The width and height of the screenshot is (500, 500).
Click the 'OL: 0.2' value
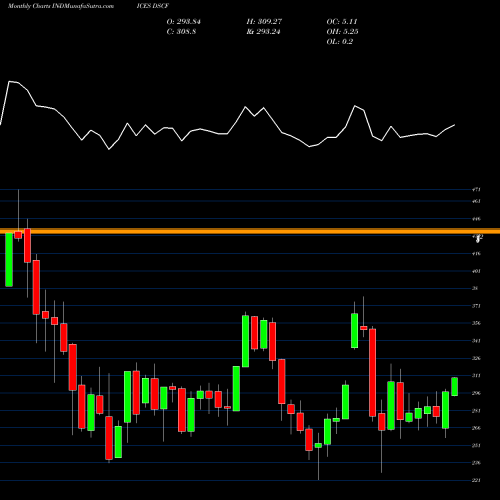point(340,42)
